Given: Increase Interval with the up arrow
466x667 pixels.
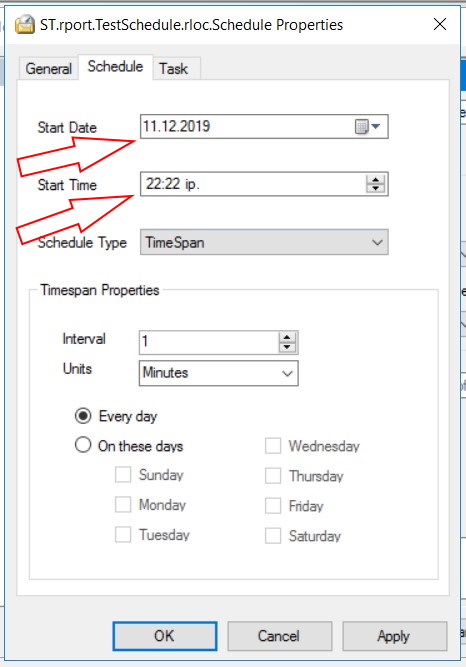Looking at the screenshot, I should (x=287, y=338).
